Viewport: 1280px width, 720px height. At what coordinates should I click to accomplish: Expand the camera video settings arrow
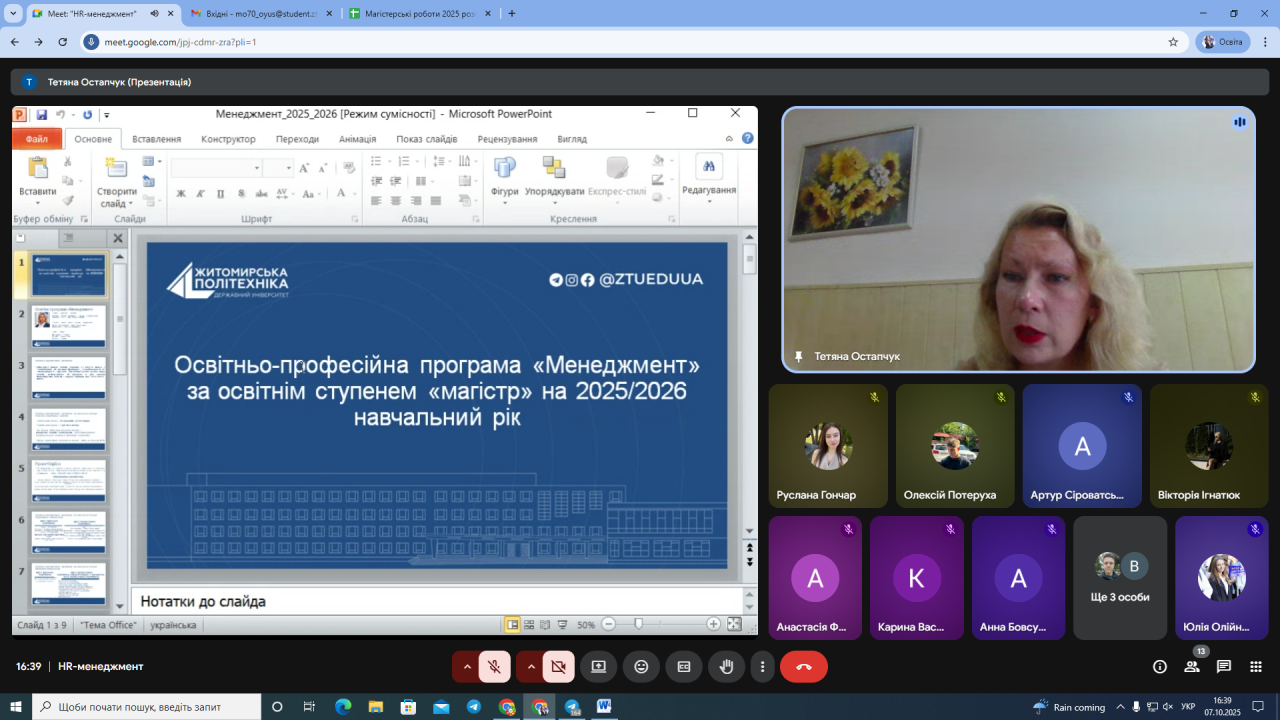pos(531,667)
